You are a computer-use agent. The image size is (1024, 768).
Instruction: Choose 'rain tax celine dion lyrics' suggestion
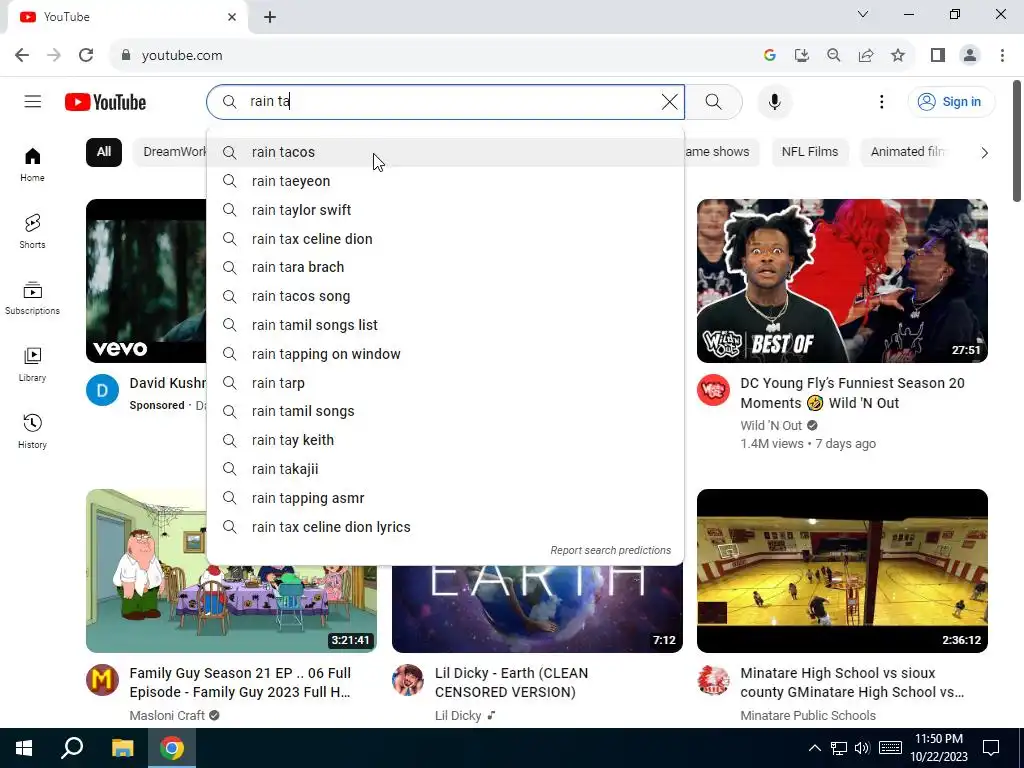pyautogui.click(x=445, y=527)
